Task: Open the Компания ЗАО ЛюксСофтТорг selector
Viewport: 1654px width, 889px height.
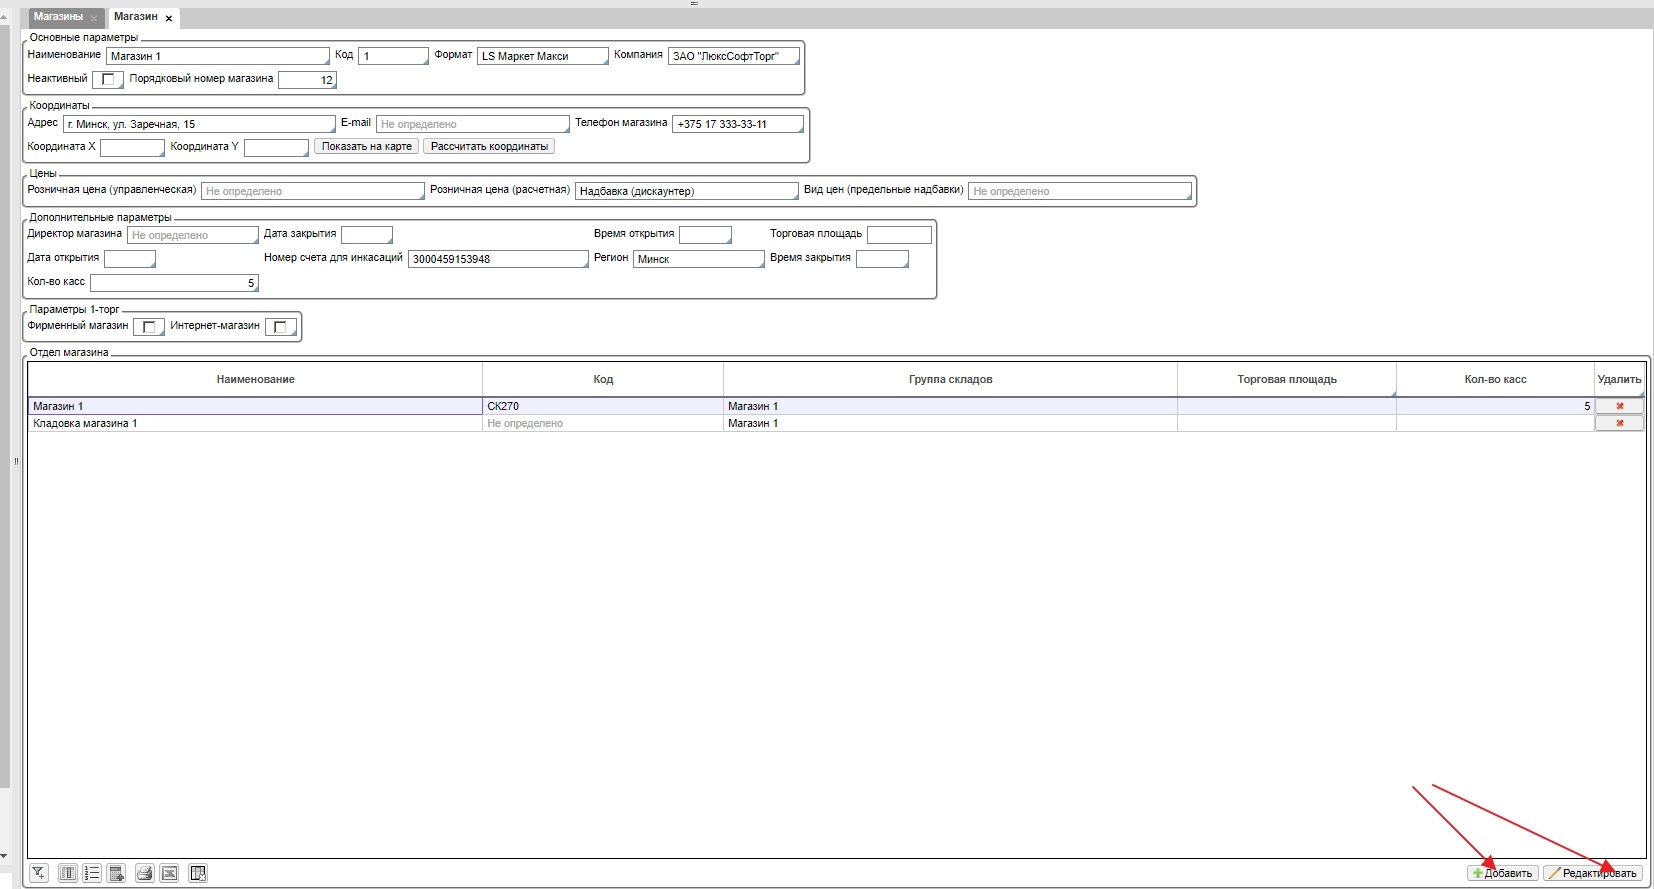Action: click(x=733, y=56)
